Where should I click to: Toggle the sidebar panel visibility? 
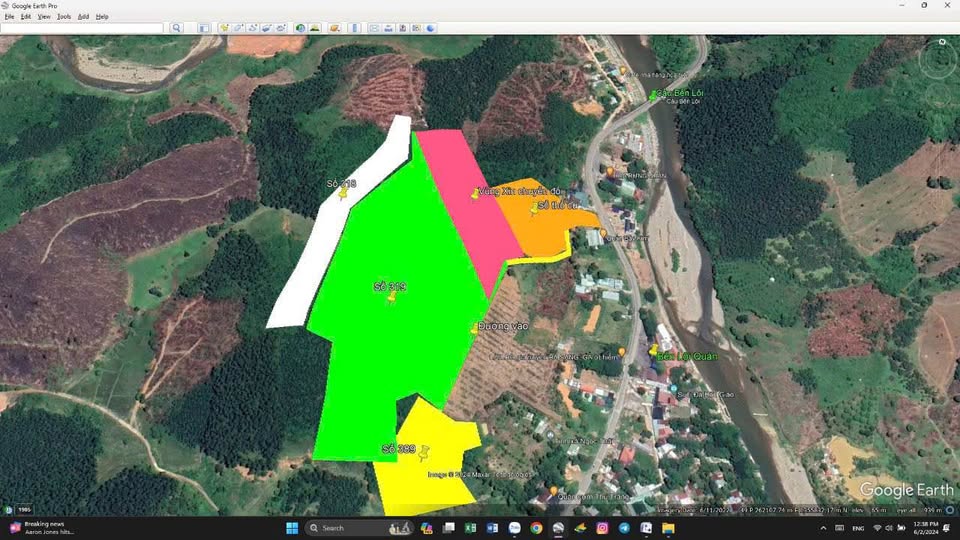204,28
